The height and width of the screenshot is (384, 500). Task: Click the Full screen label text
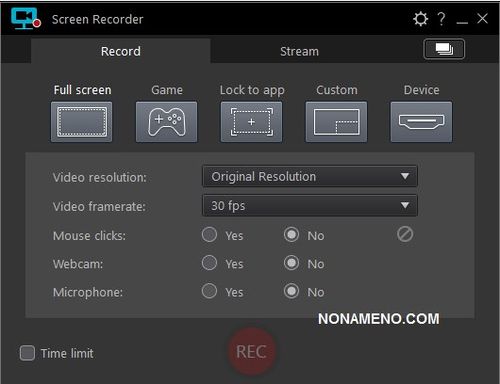coord(82,90)
